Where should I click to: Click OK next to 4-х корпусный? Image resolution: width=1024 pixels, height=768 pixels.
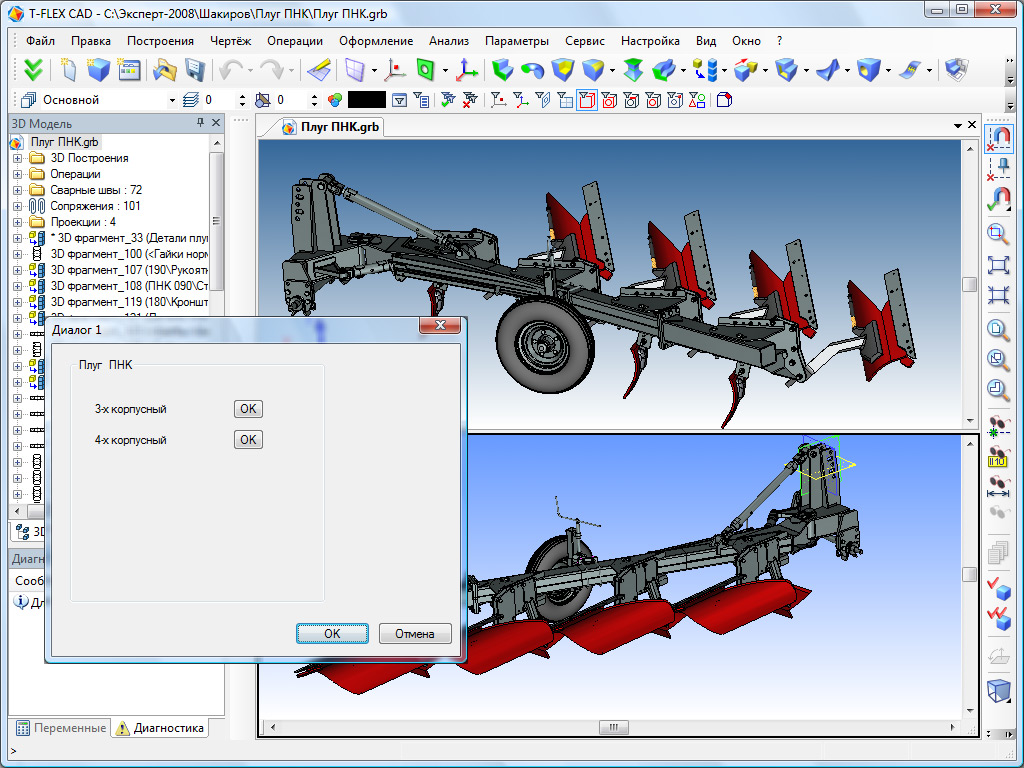248,440
